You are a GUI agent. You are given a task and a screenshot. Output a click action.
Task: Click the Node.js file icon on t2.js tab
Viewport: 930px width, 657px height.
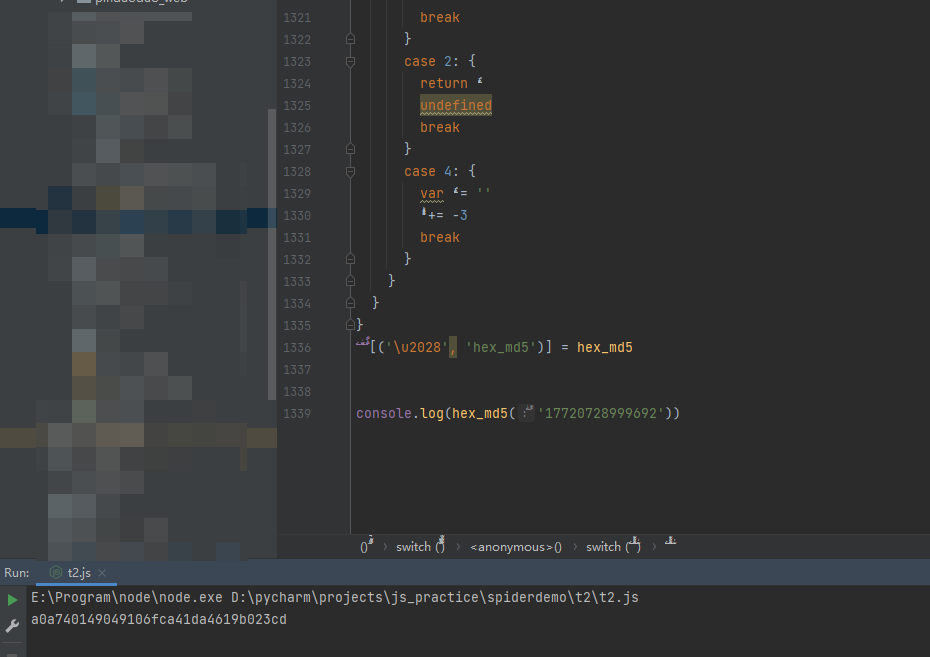pos(56,573)
